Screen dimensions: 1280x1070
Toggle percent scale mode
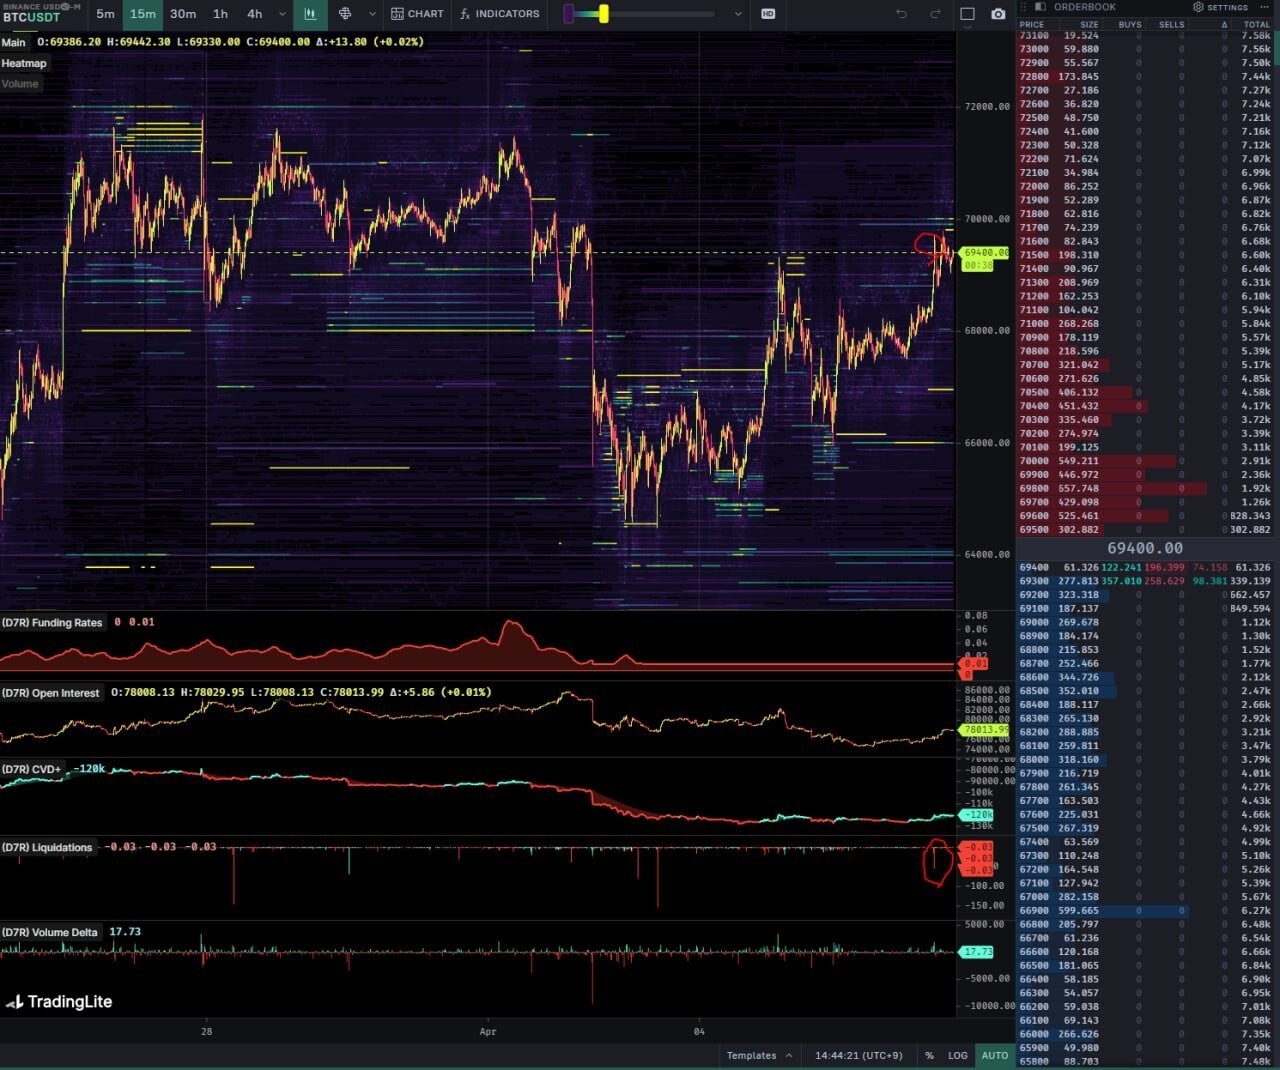coord(929,1055)
